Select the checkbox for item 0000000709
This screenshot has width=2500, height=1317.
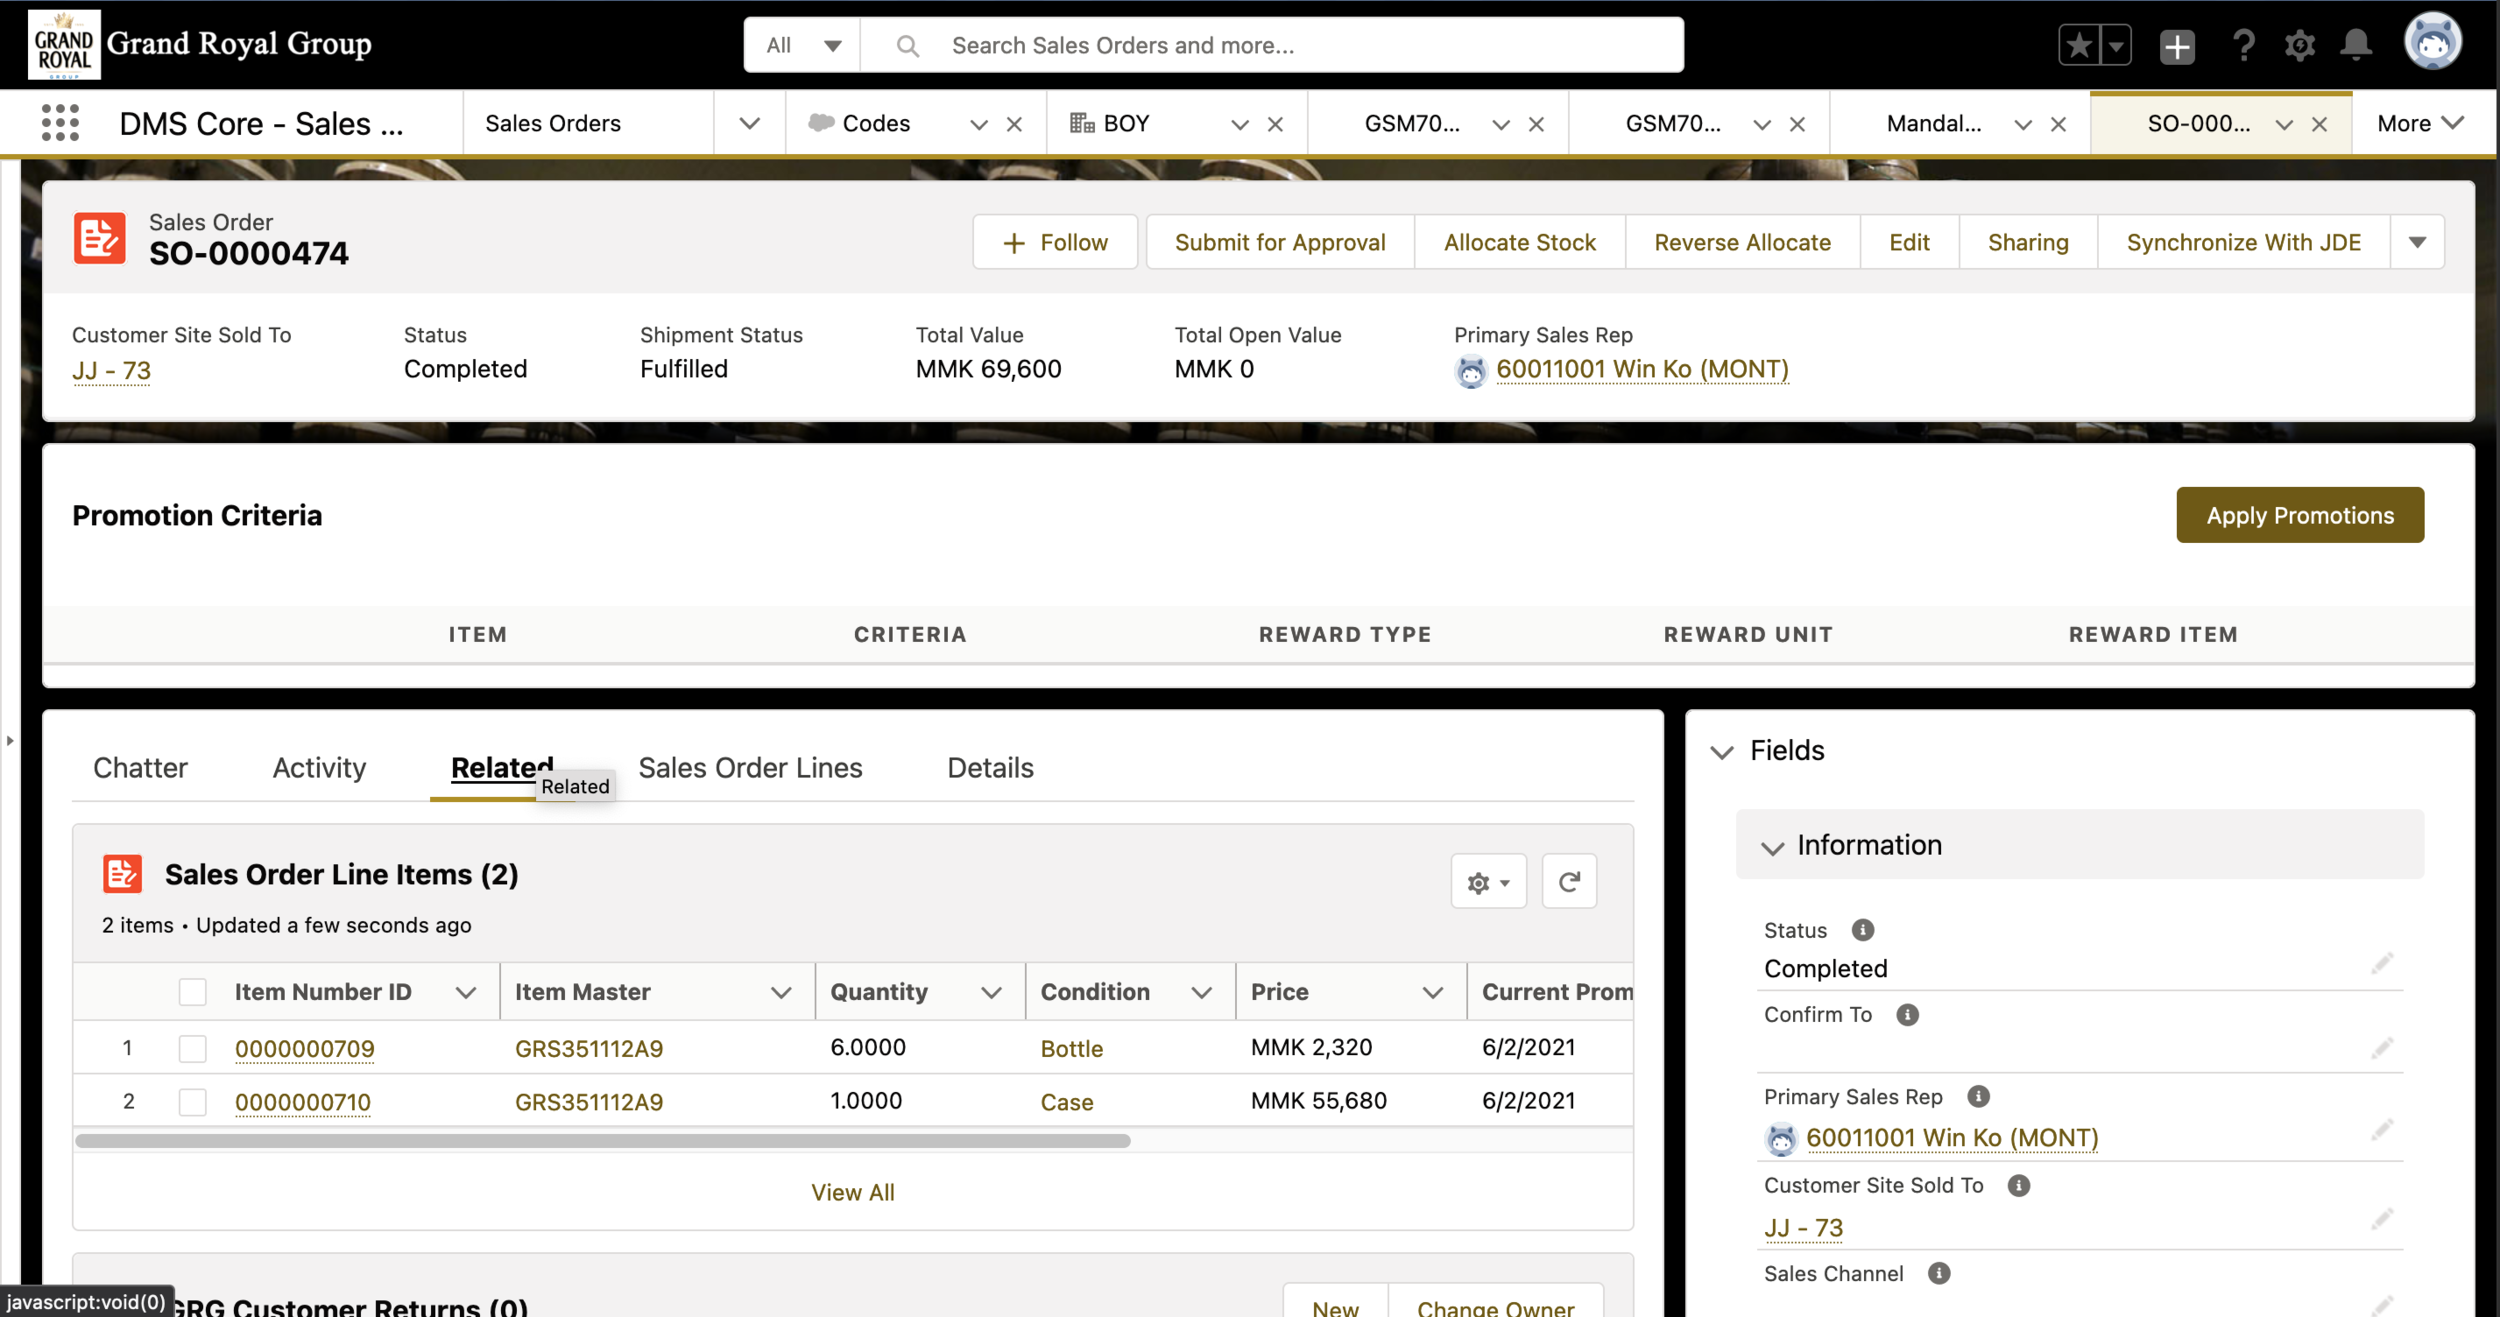192,1048
